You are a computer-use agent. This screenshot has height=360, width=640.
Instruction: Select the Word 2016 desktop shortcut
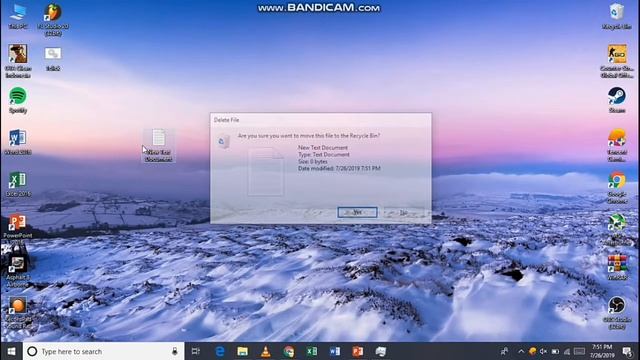[x=18, y=142]
